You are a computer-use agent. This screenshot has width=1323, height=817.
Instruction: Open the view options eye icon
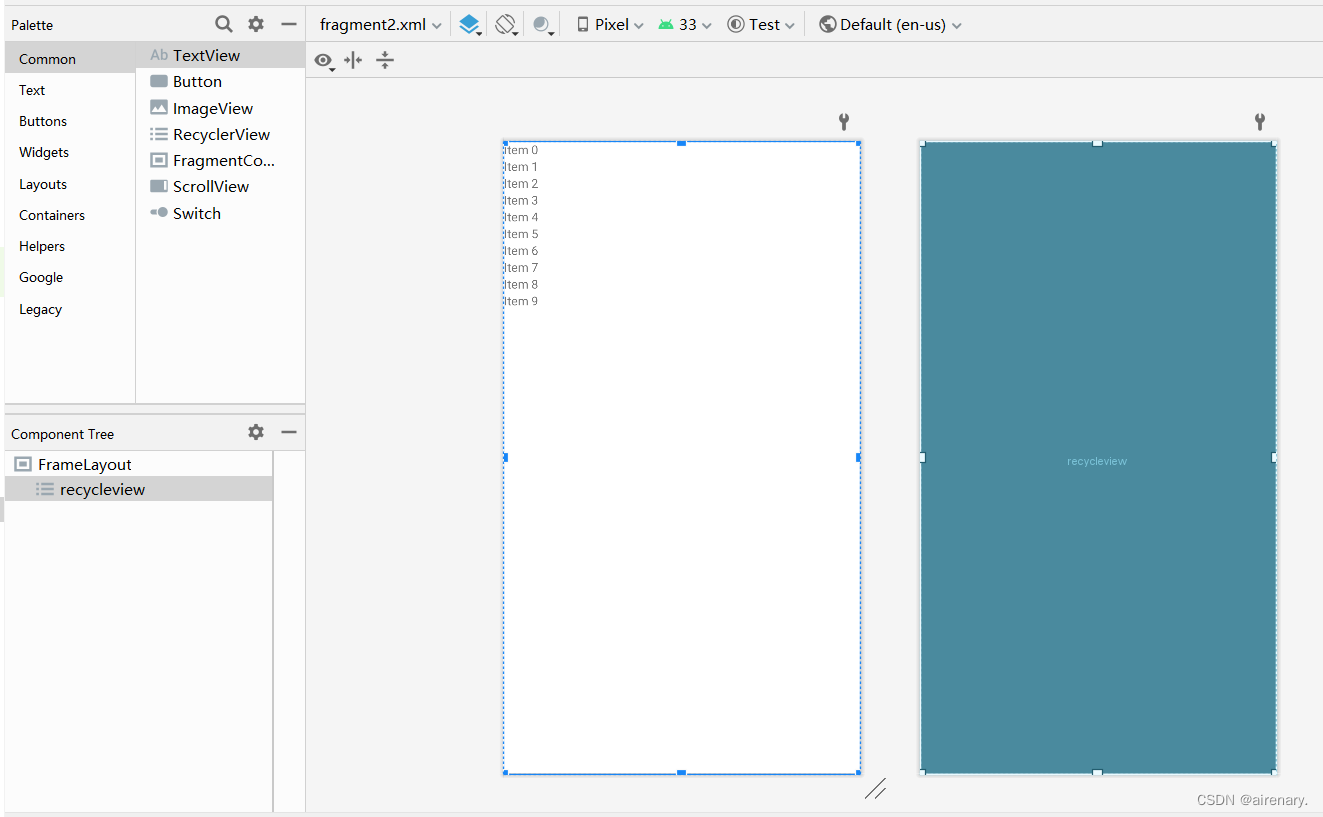click(324, 61)
